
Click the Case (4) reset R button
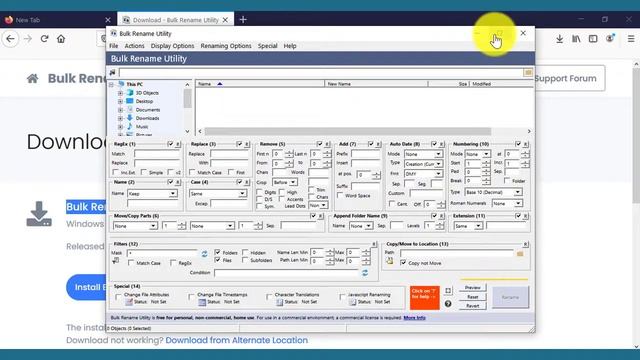click(247, 182)
